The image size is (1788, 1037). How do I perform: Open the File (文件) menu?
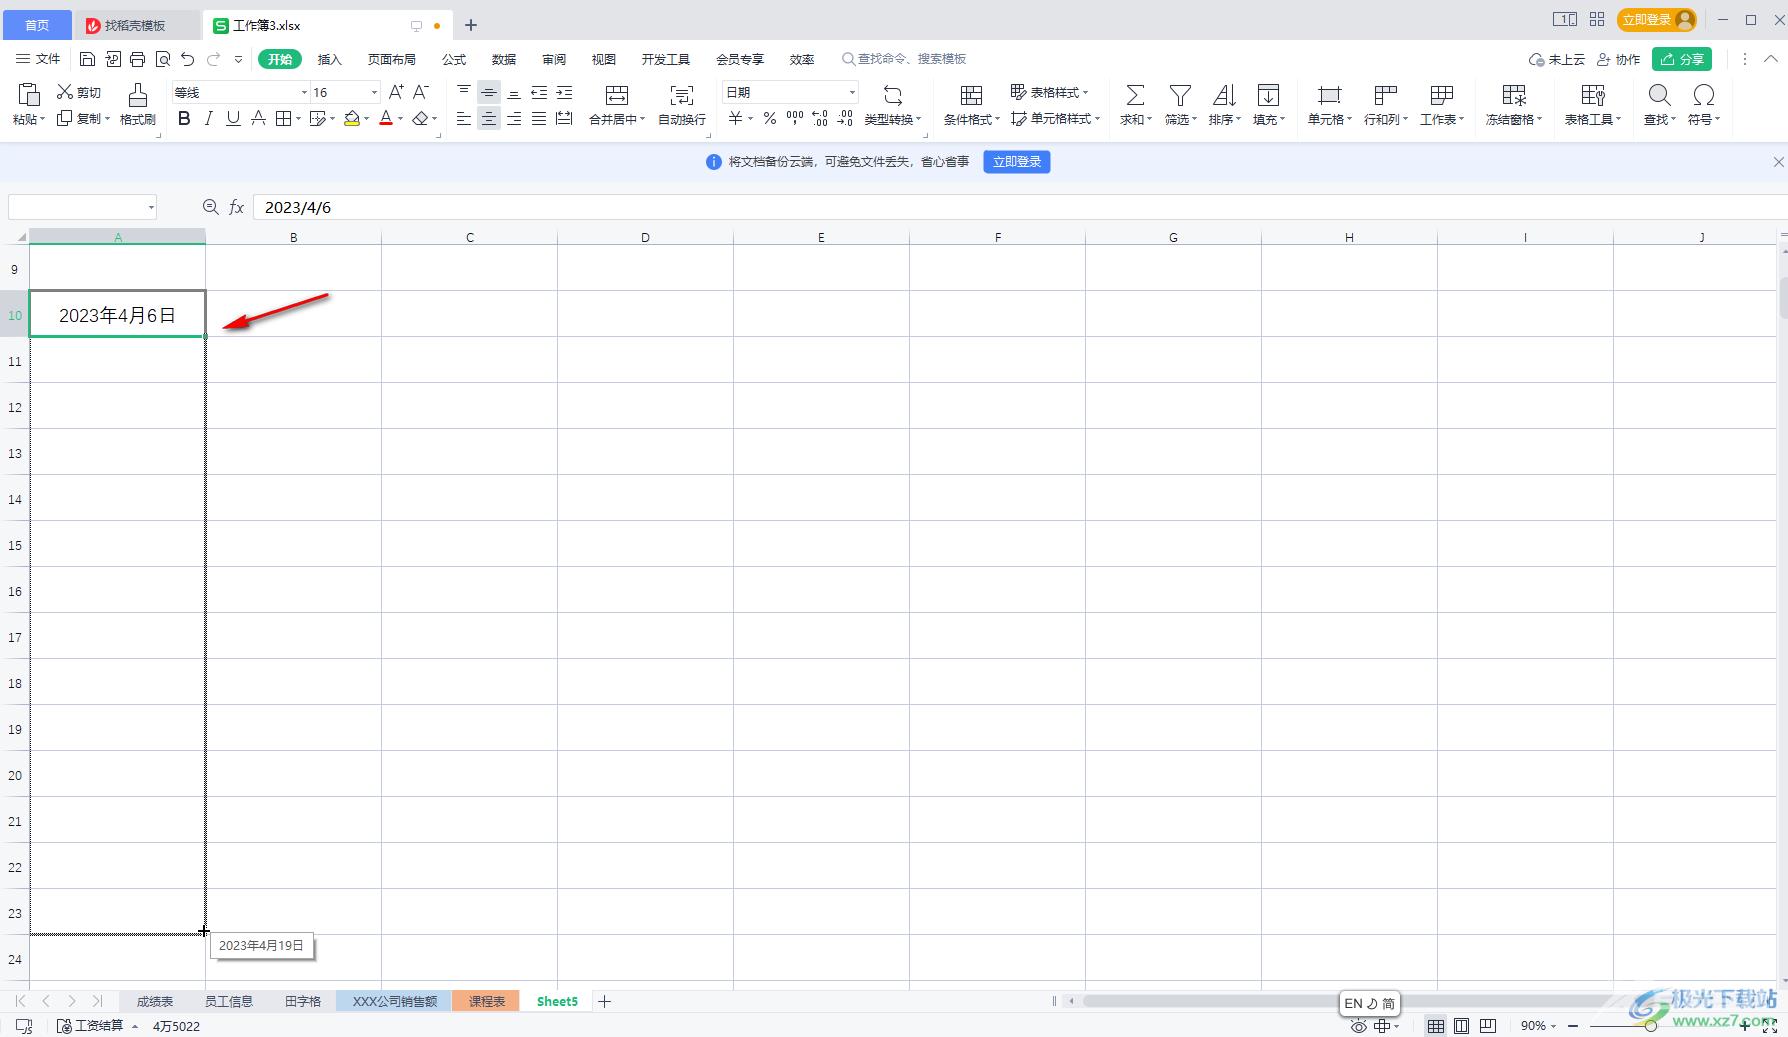tap(38, 59)
